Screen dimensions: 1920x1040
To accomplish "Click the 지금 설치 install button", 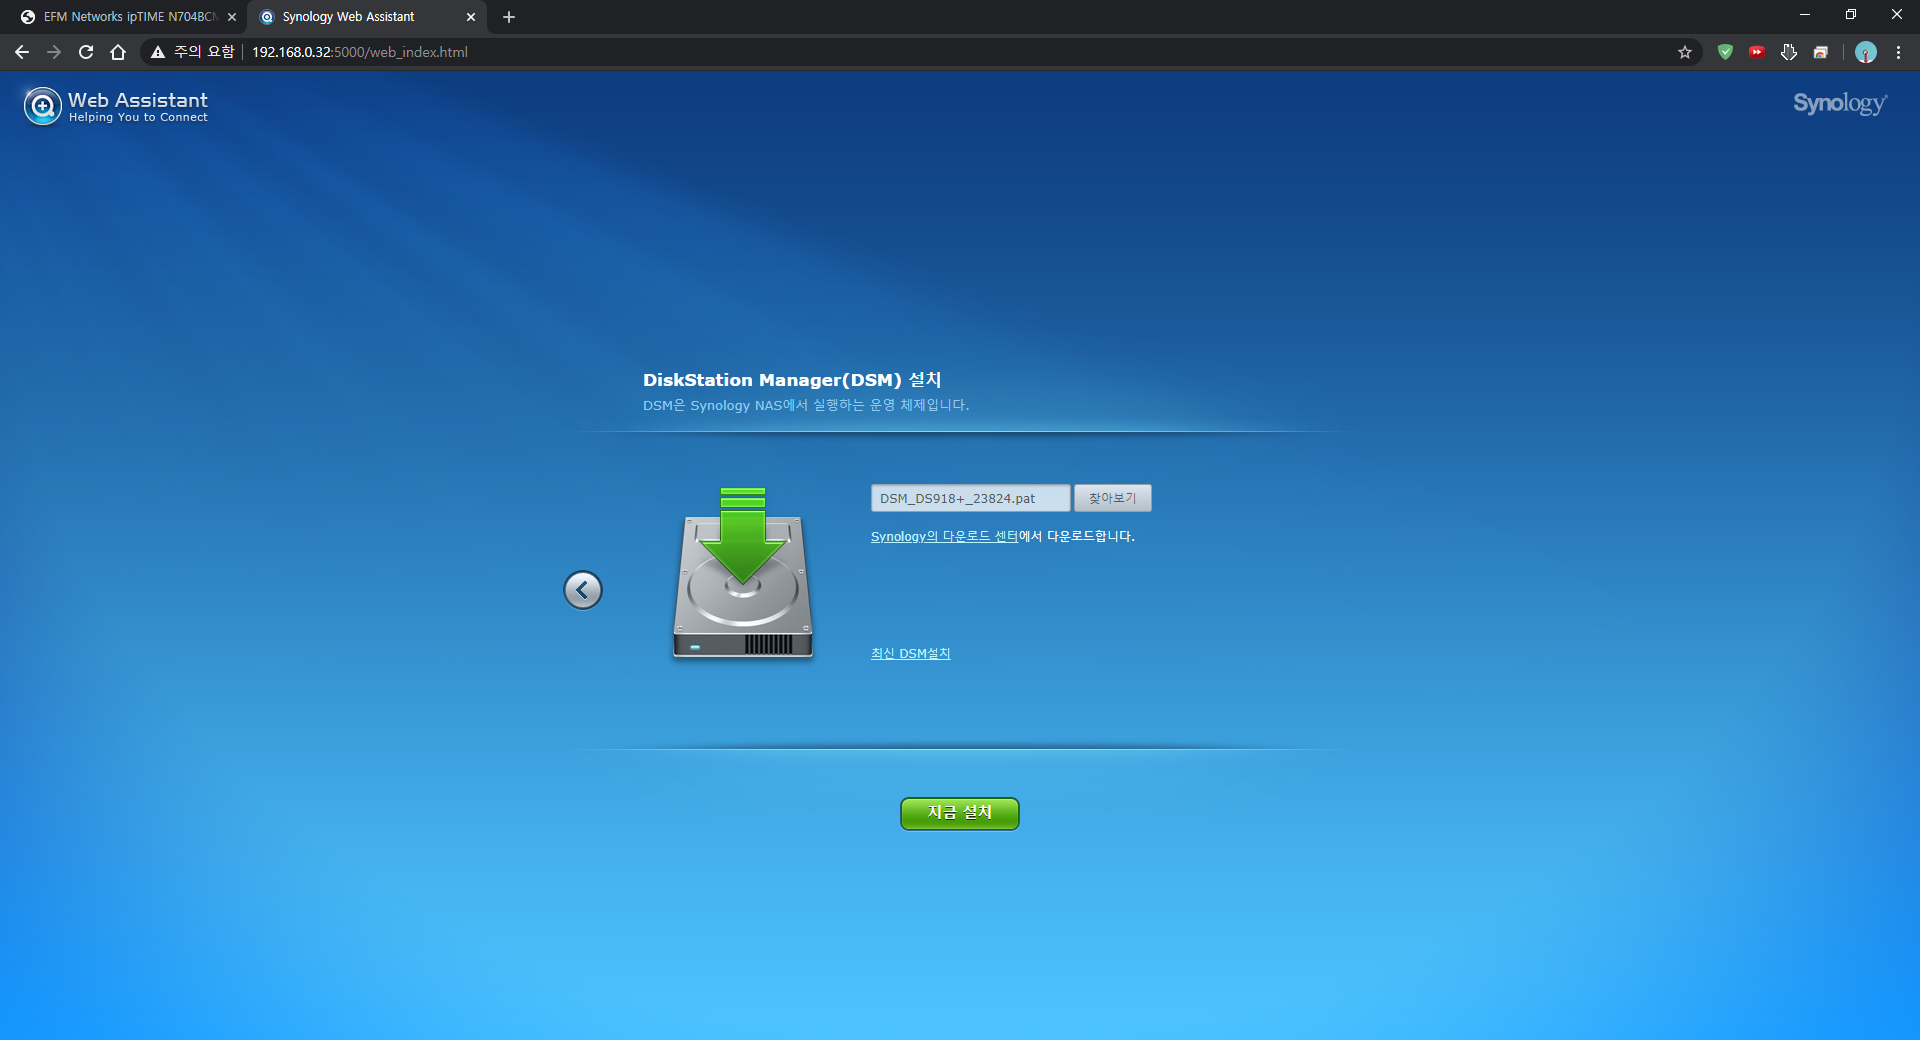I will pyautogui.click(x=960, y=813).
